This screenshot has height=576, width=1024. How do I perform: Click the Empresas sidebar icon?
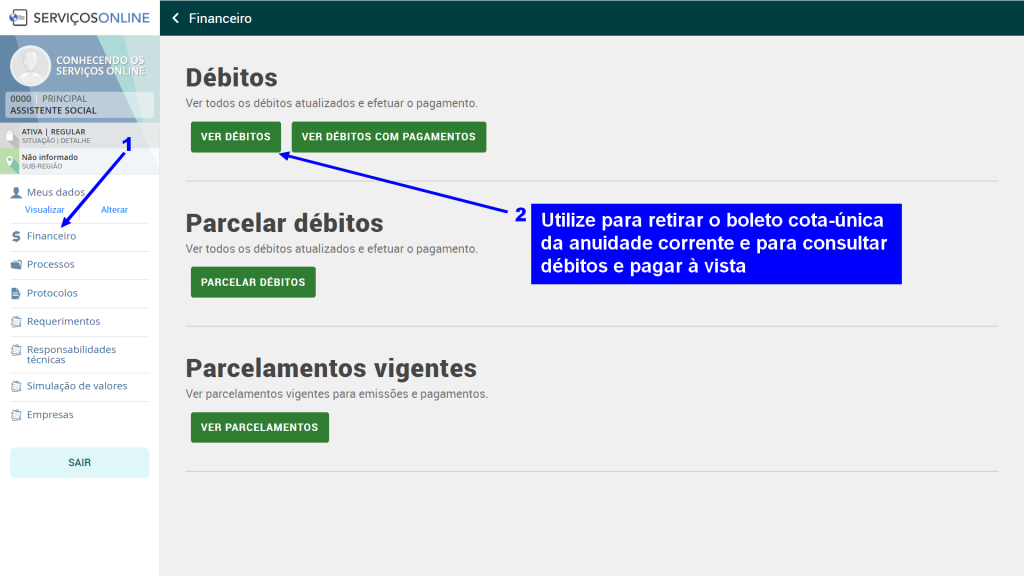[x=16, y=415]
